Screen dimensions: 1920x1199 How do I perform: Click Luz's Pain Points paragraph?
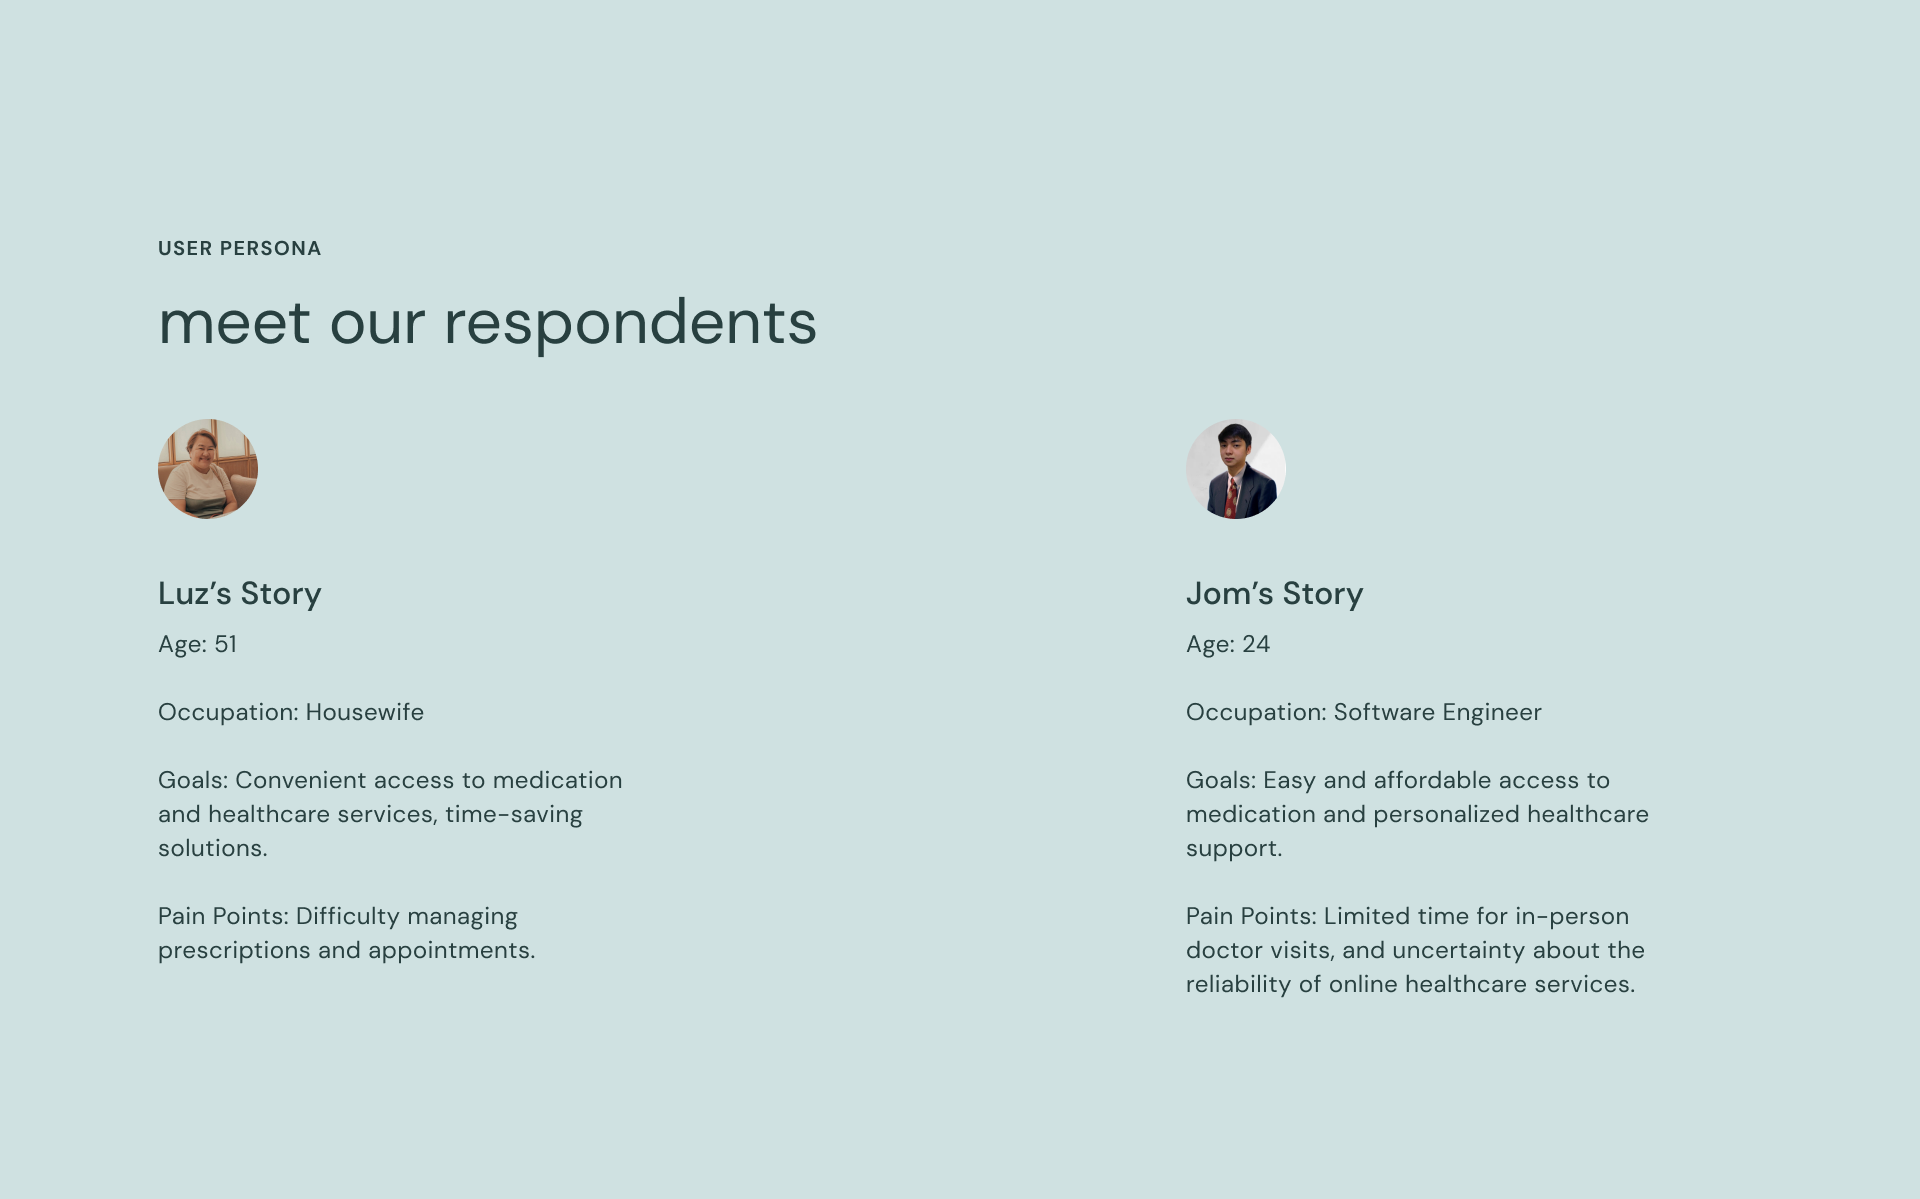[347, 933]
